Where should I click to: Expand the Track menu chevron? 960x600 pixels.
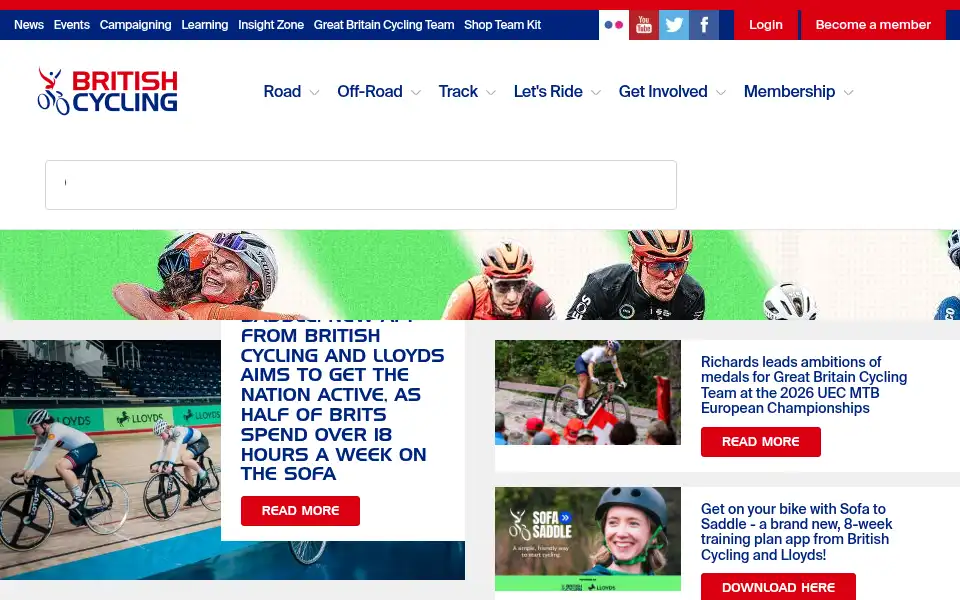[x=491, y=92]
